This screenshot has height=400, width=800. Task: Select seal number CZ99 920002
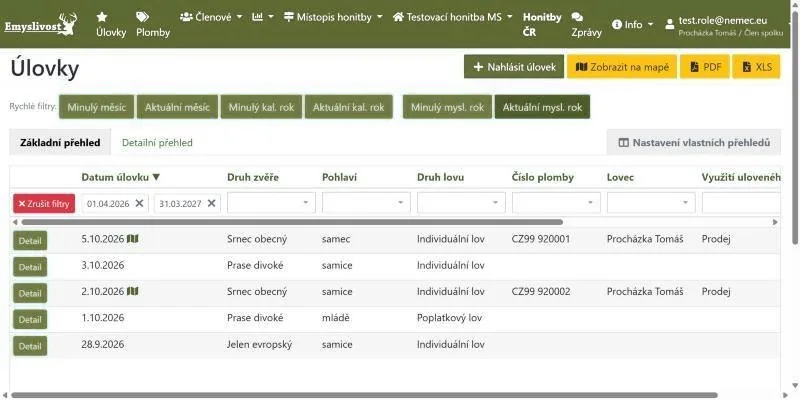coord(541,292)
